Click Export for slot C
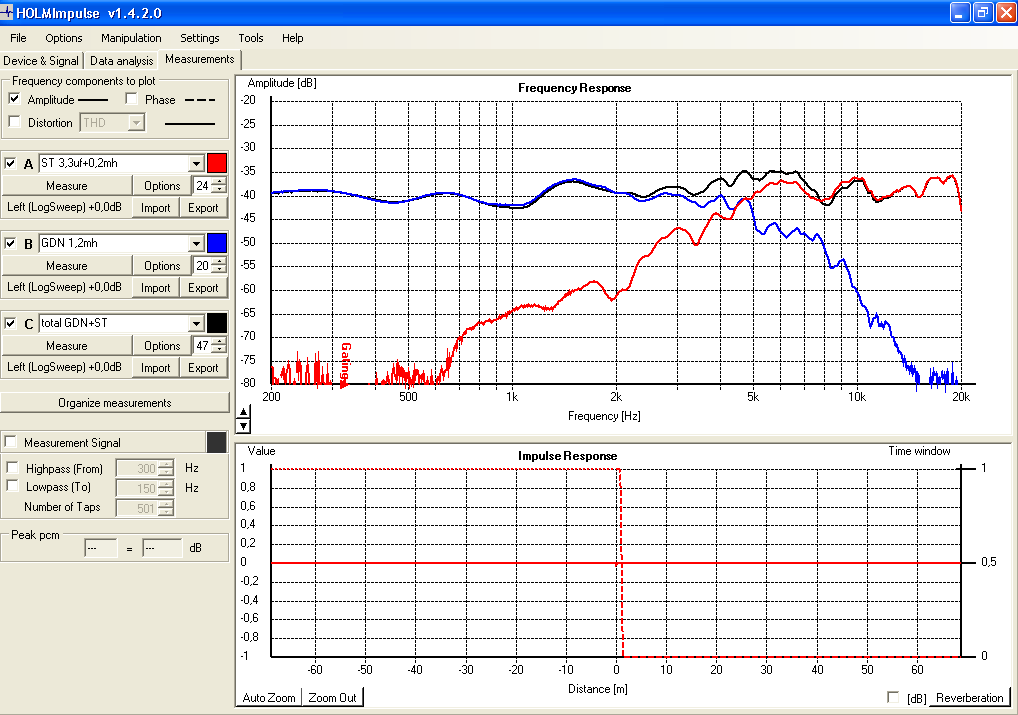The image size is (1018, 715). click(x=203, y=368)
